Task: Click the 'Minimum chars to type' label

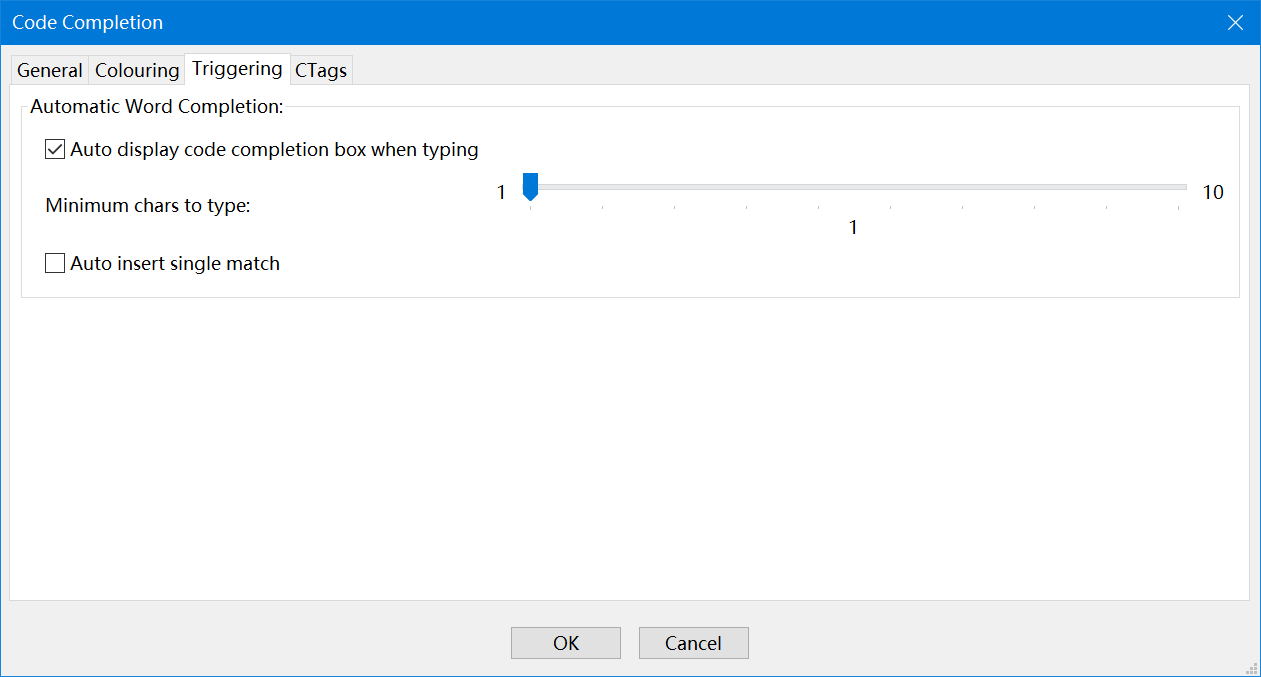Action: tap(148, 206)
